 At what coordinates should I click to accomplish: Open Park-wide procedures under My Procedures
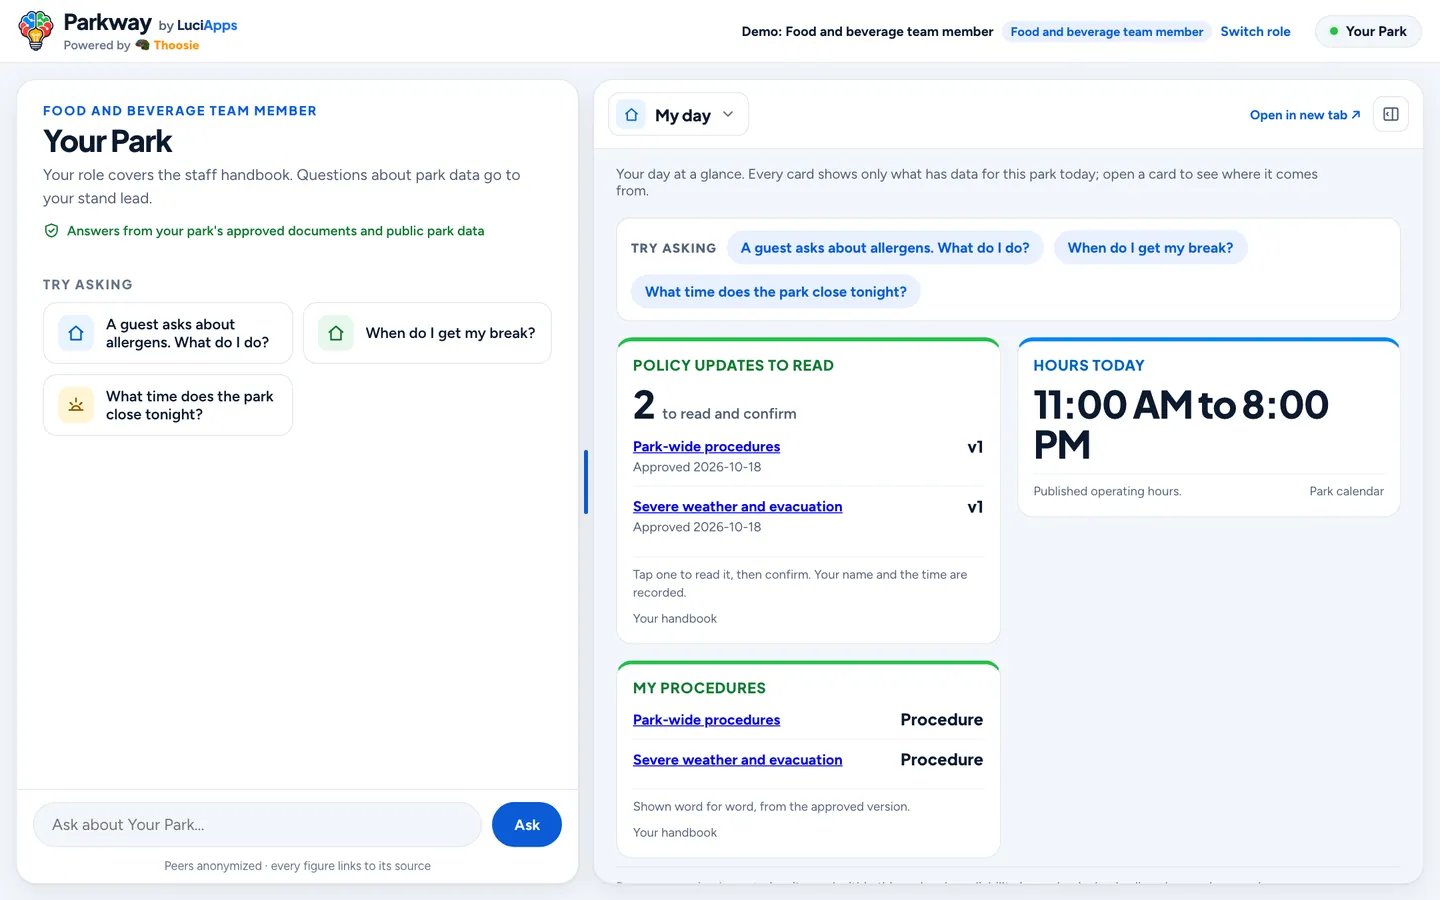click(x=706, y=720)
